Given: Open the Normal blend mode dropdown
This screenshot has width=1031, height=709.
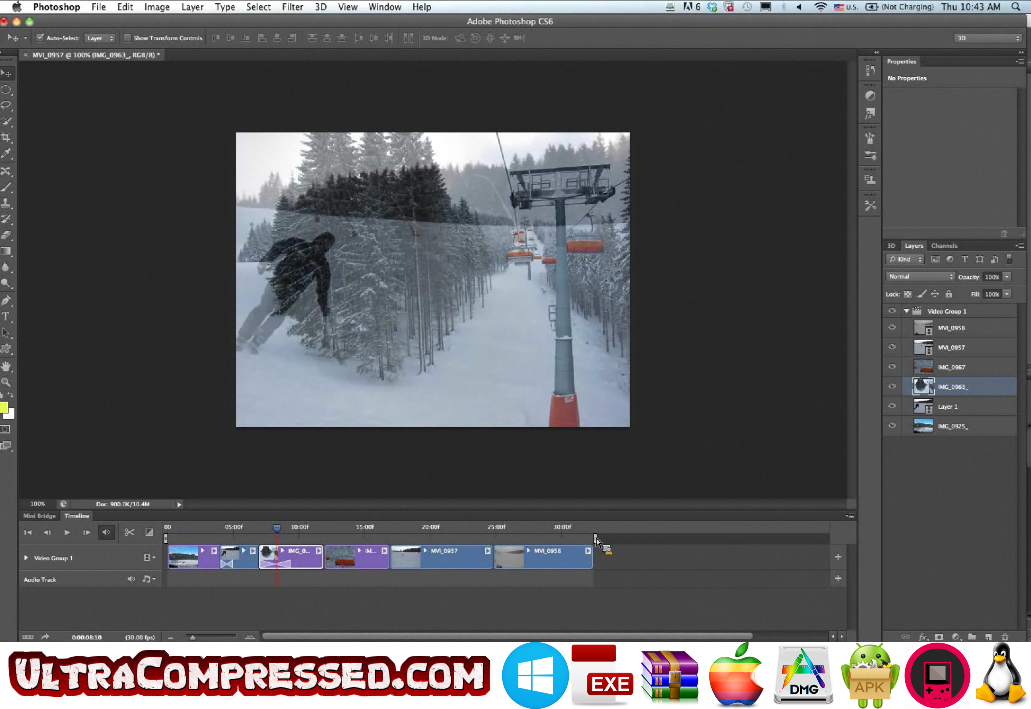Looking at the screenshot, I should (x=920, y=276).
